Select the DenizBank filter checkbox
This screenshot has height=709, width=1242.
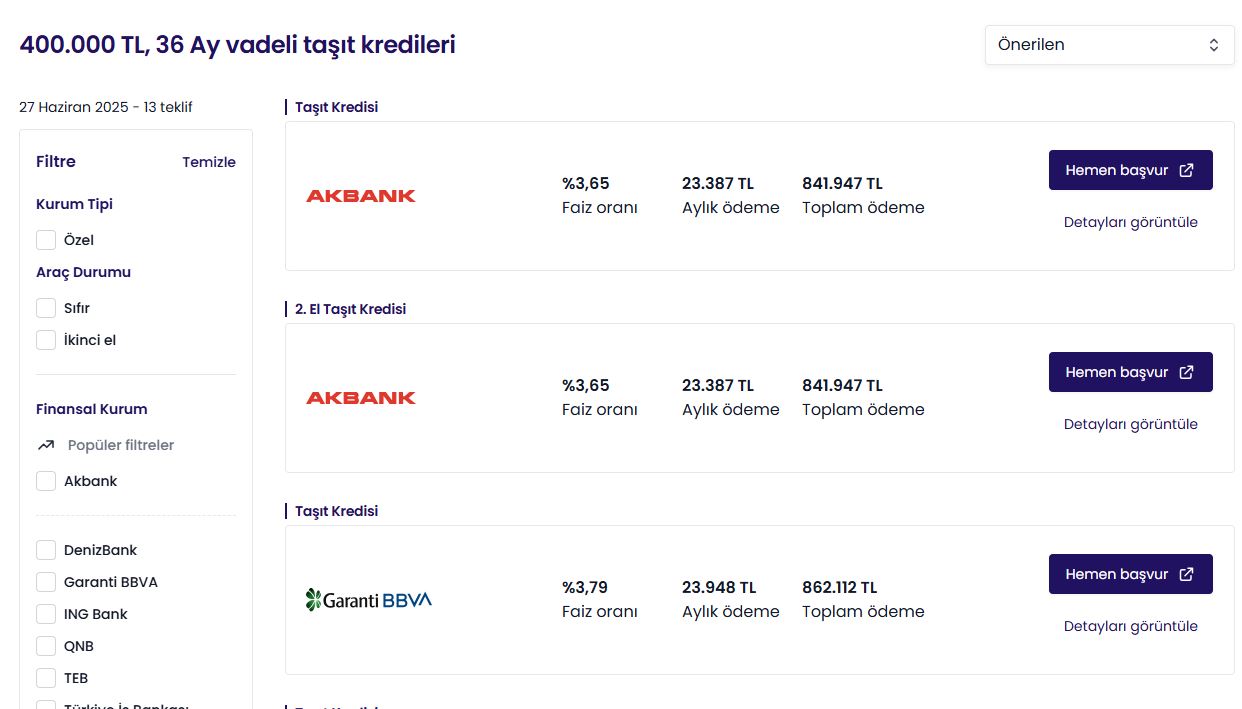point(46,550)
